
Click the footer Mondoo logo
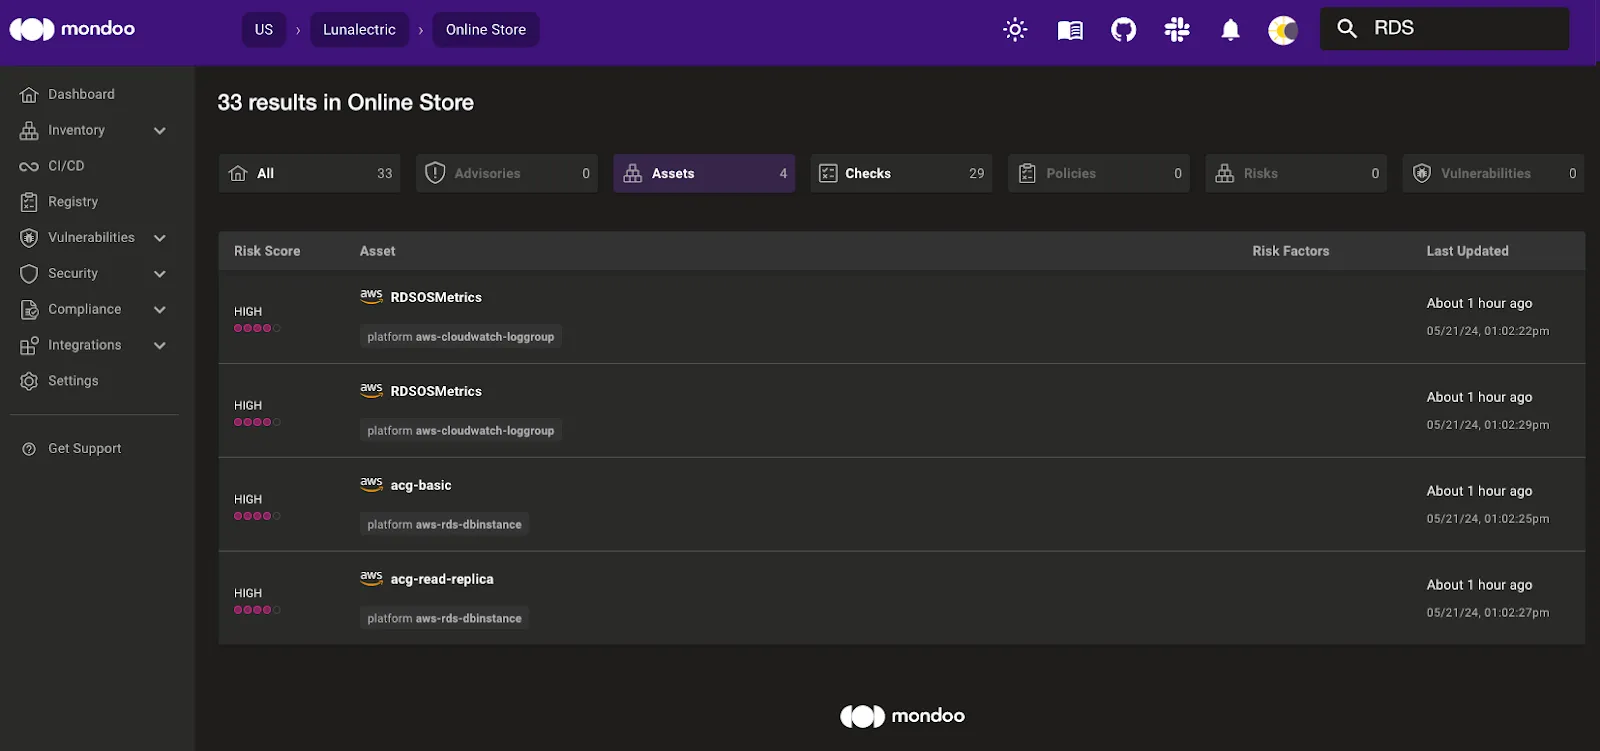click(902, 716)
